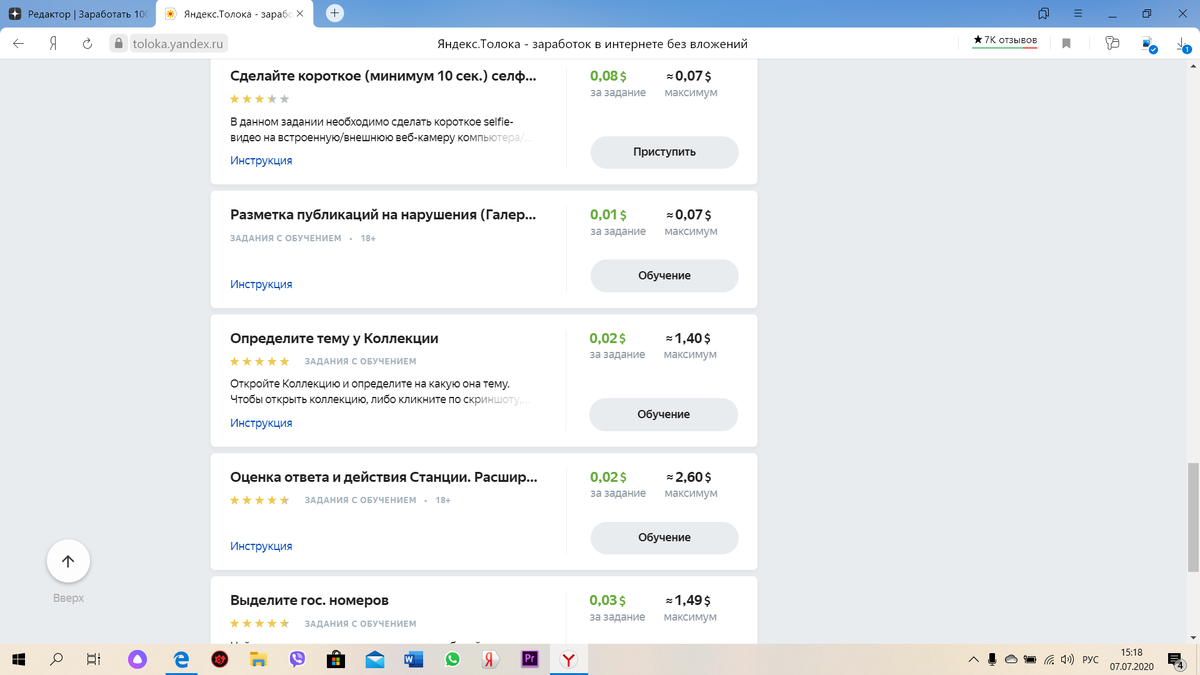The width and height of the screenshot is (1200, 675).
Task: Open Task View on the taskbar
Action: coord(93,659)
